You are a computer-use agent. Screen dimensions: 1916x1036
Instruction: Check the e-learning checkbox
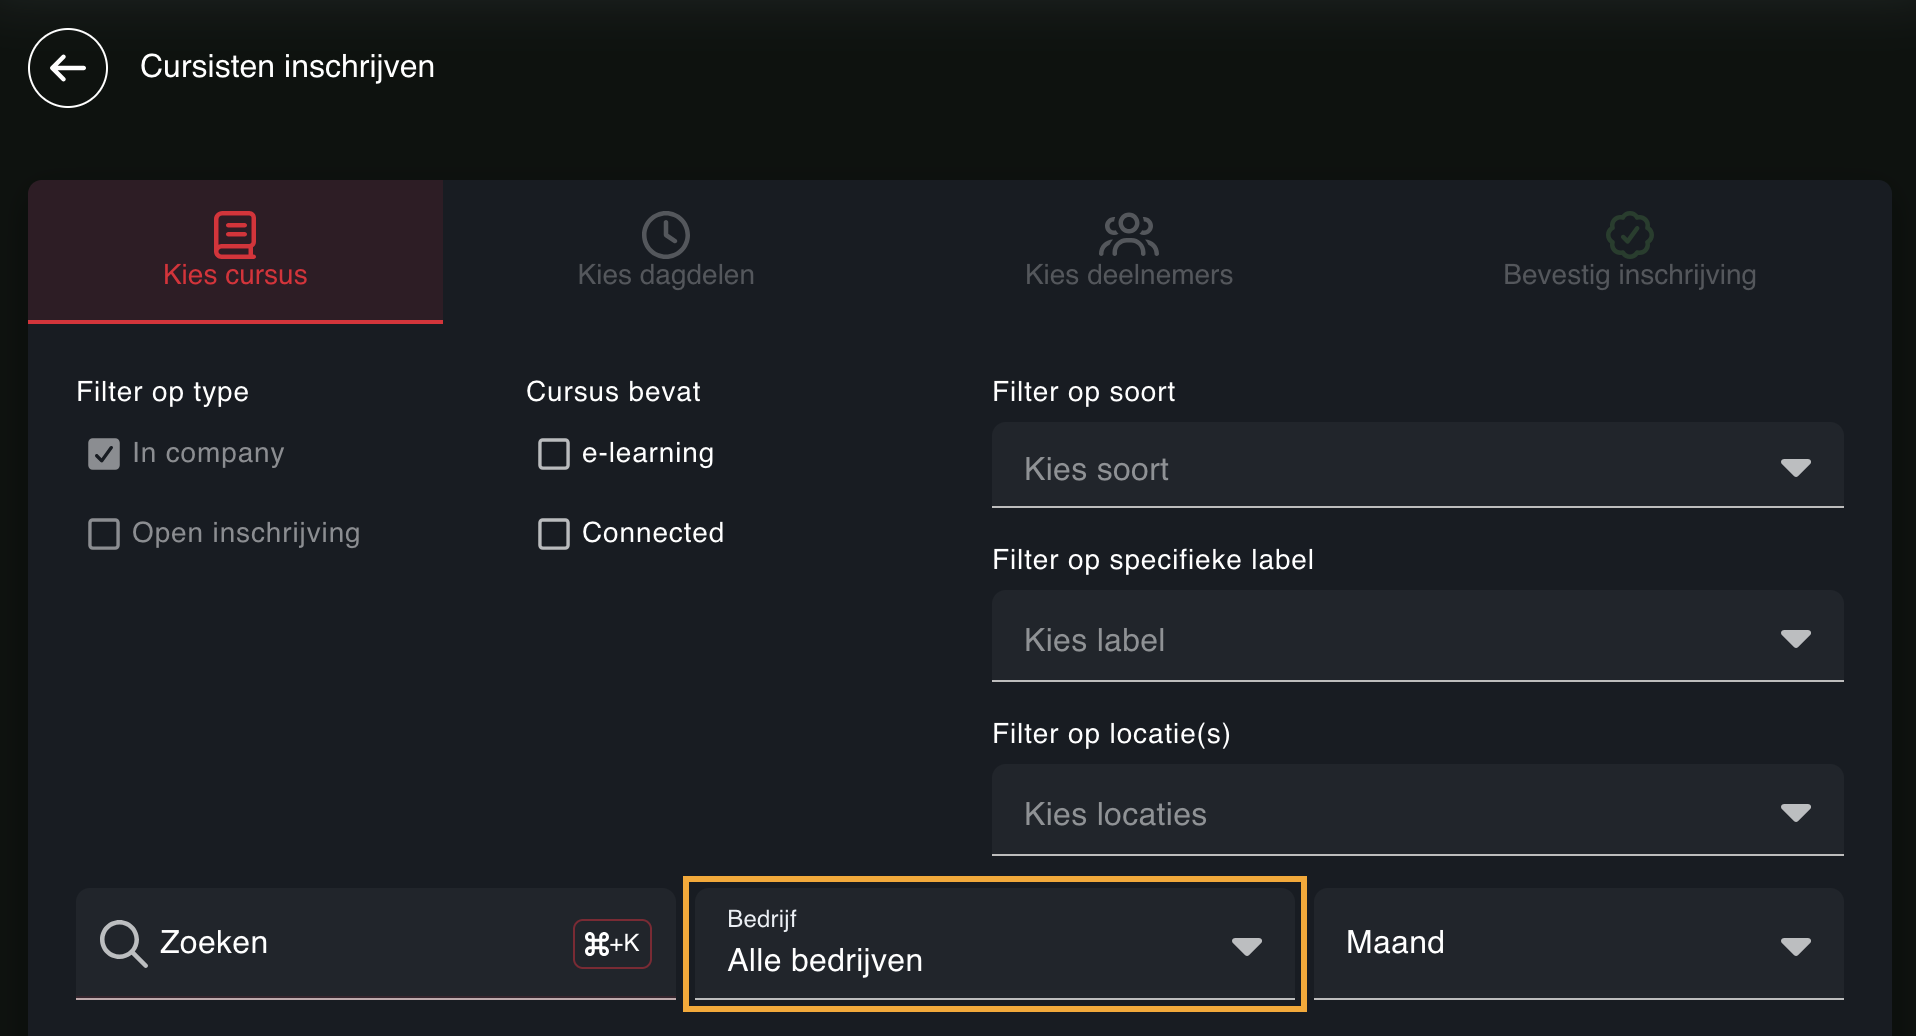pyautogui.click(x=554, y=454)
